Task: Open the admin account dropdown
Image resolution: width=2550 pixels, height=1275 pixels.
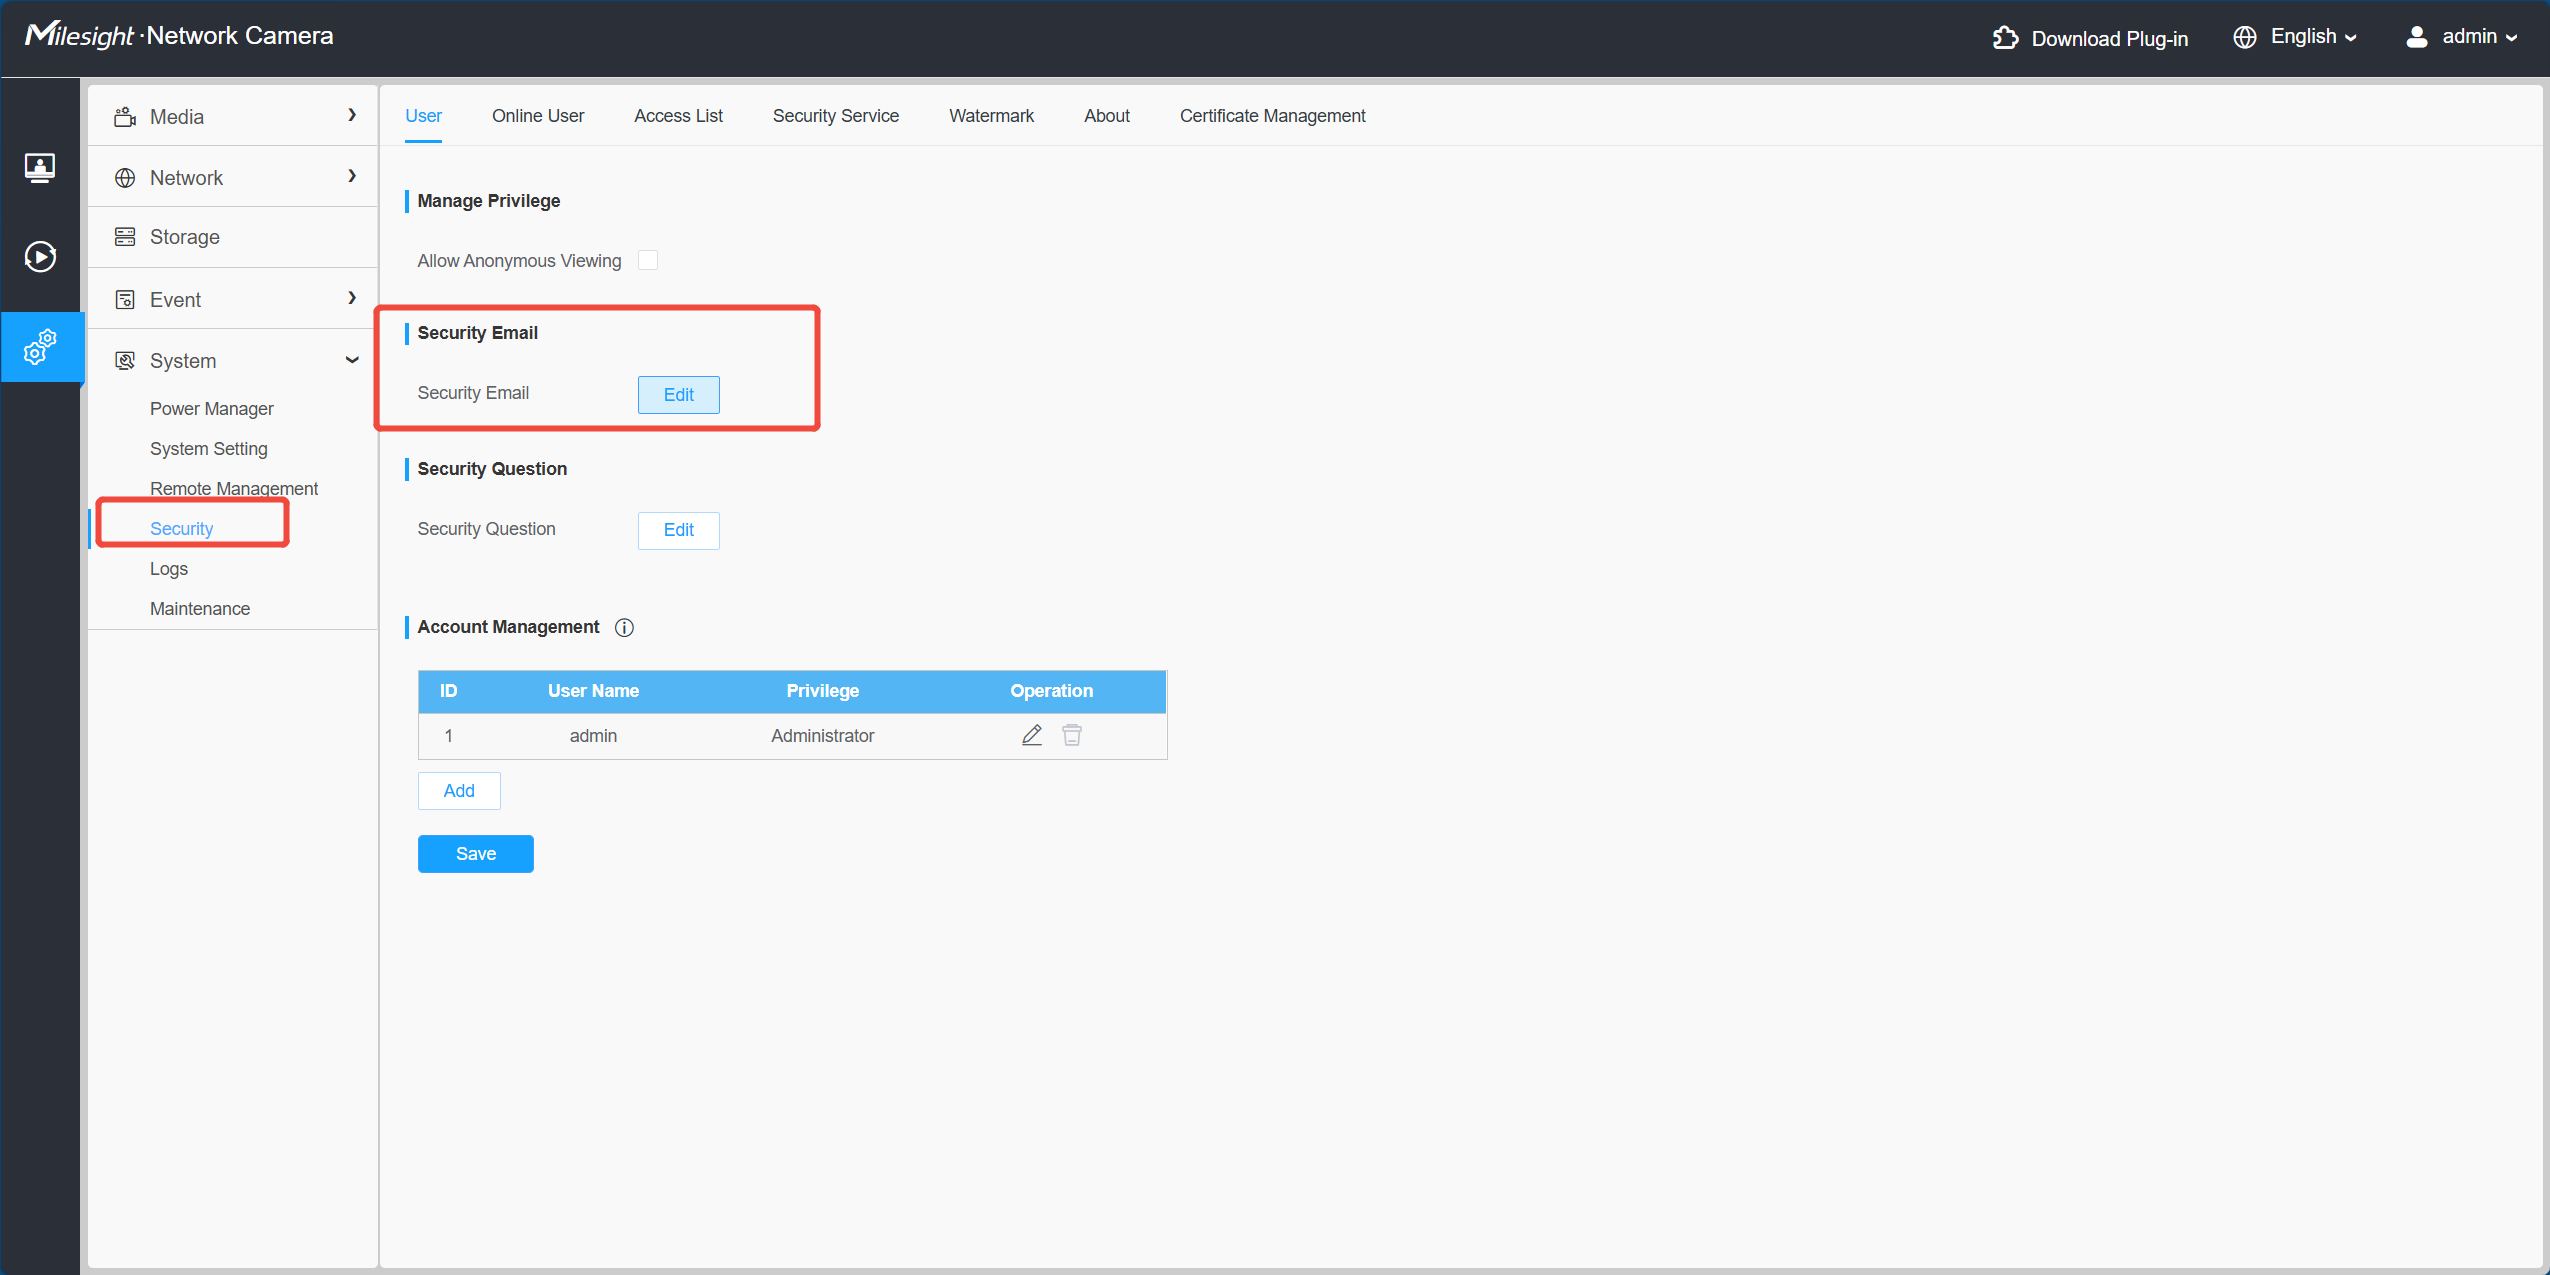Action: click(x=2479, y=37)
